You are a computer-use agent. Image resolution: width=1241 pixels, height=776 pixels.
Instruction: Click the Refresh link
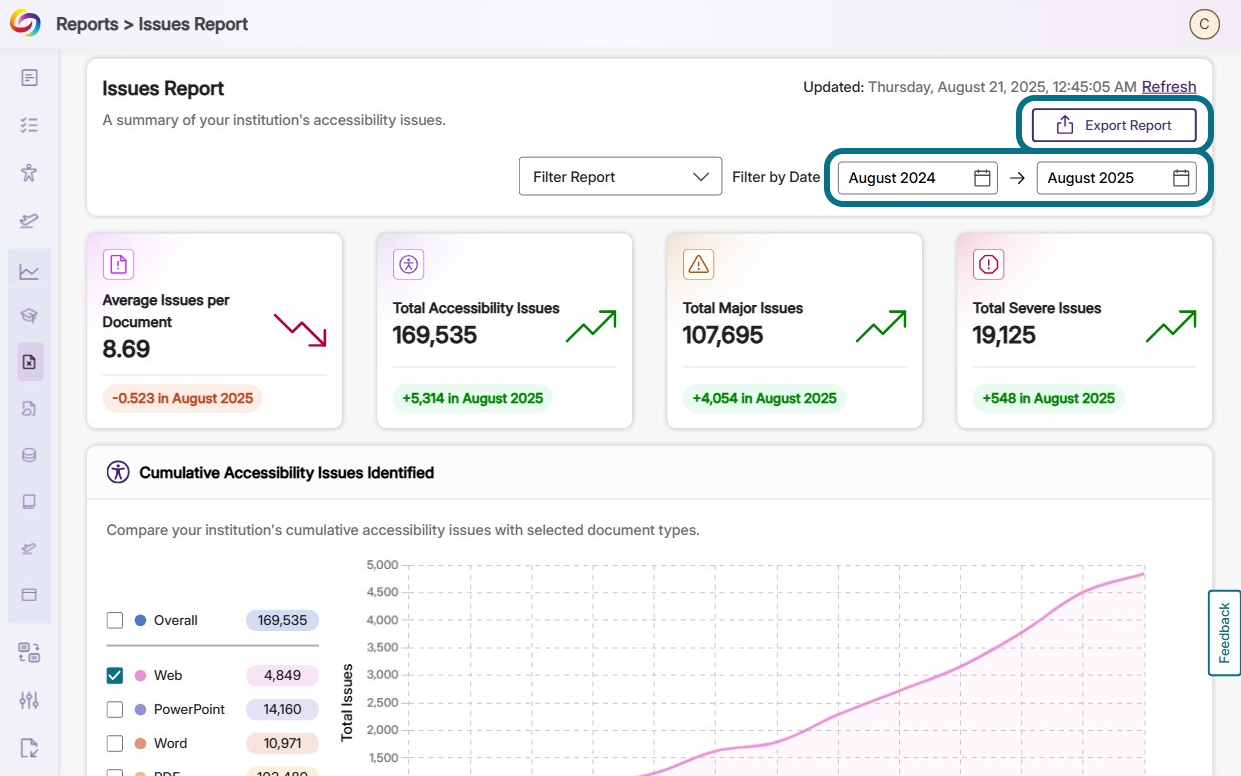1168,87
